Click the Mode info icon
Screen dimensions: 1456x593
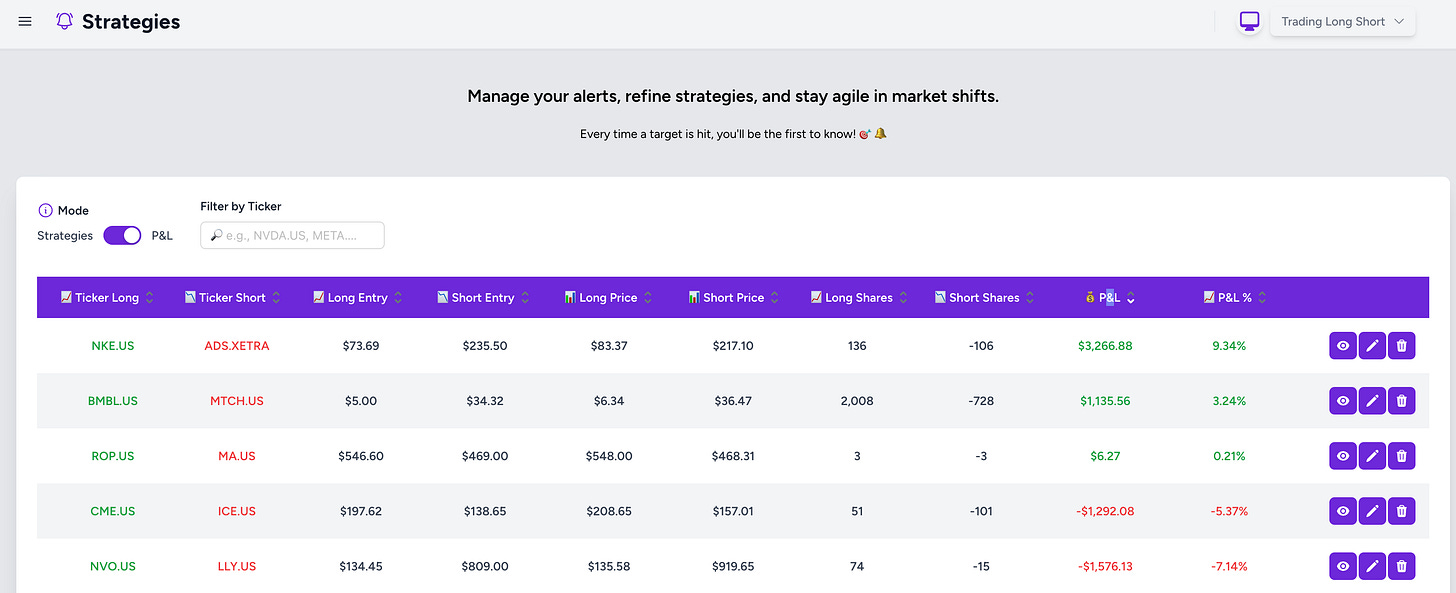point(45,210)
